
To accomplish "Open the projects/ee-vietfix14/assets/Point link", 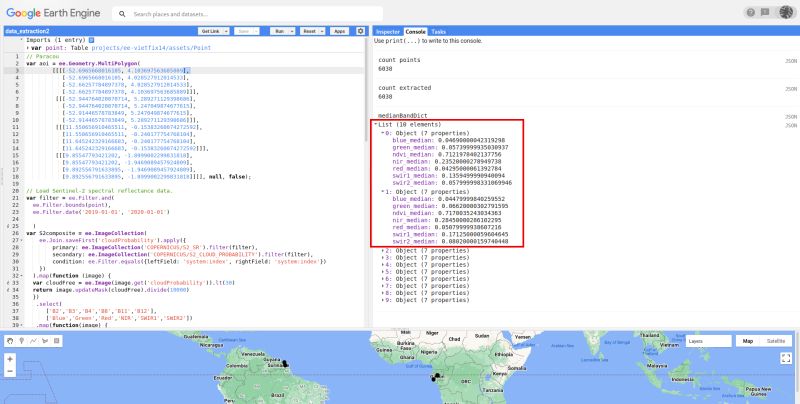I will coord(151,48).
